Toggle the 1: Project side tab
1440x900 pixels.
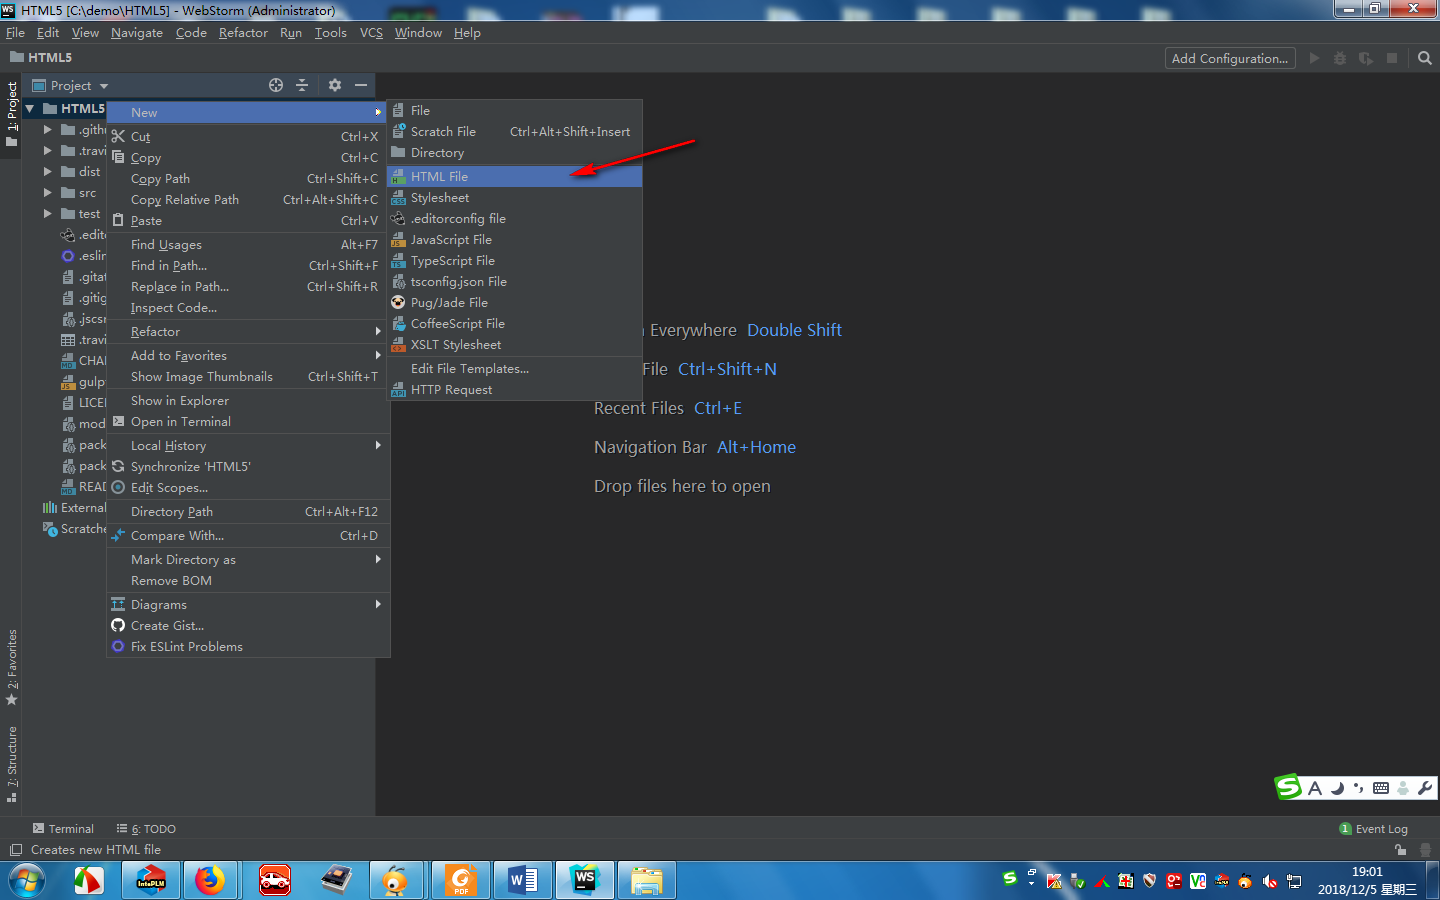pos(11,115)
